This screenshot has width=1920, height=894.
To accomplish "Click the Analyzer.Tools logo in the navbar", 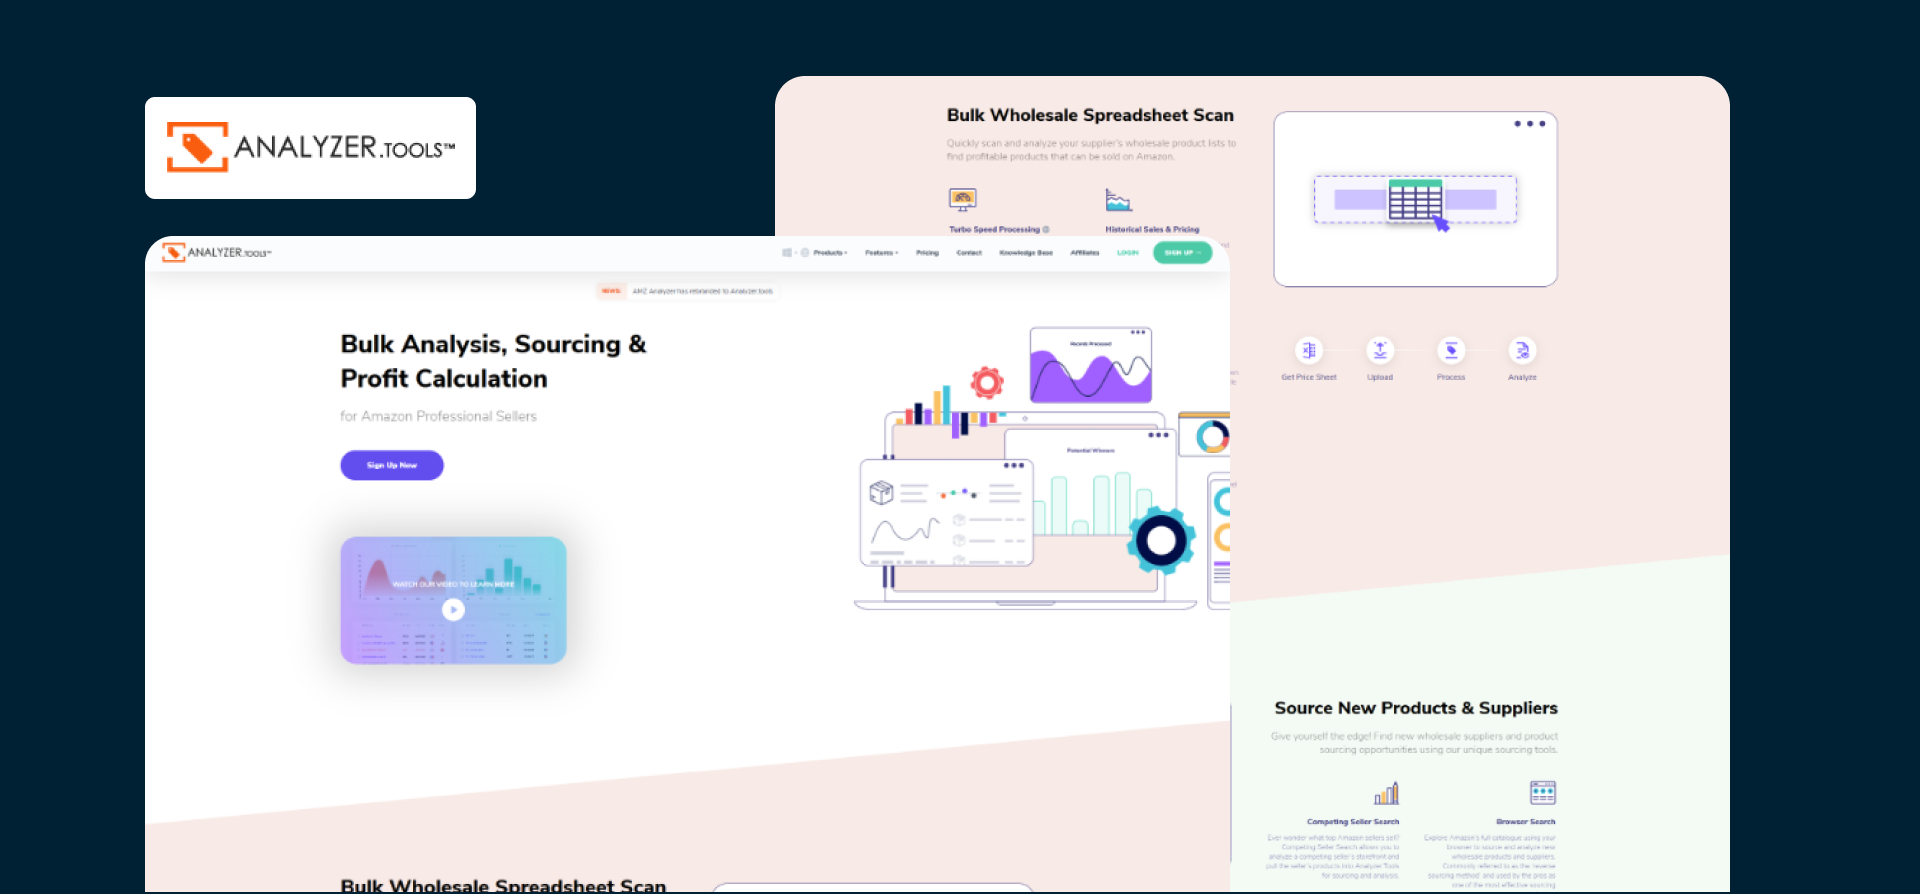I will (217, 252).
